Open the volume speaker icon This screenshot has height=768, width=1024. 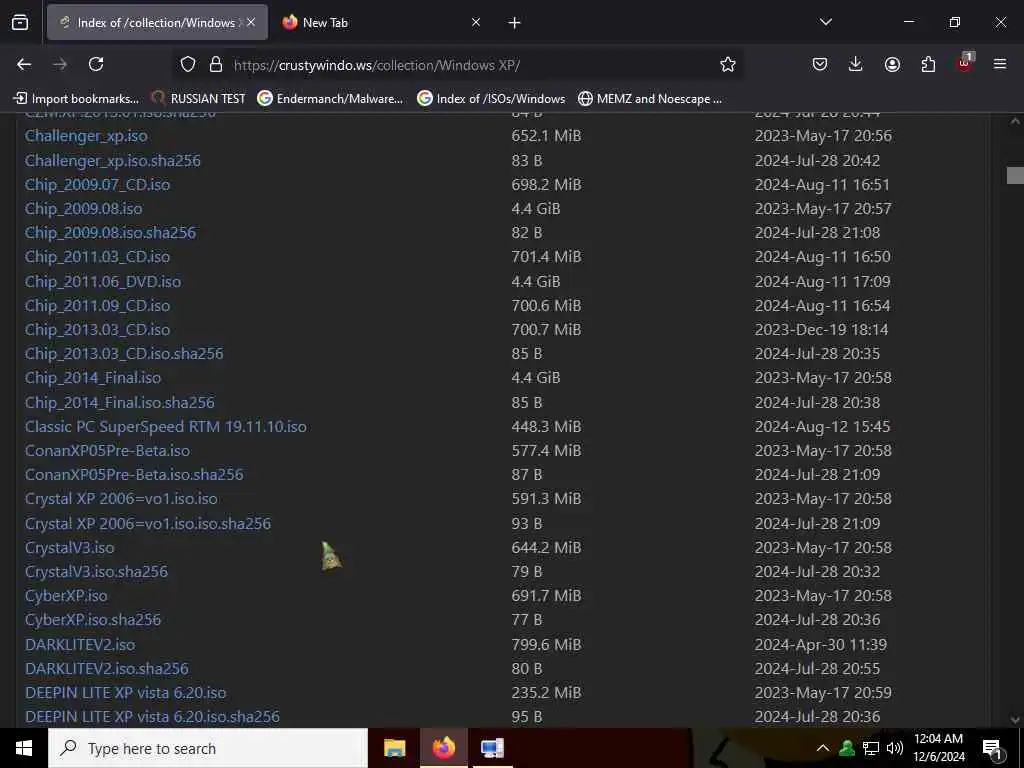[895, 748]
